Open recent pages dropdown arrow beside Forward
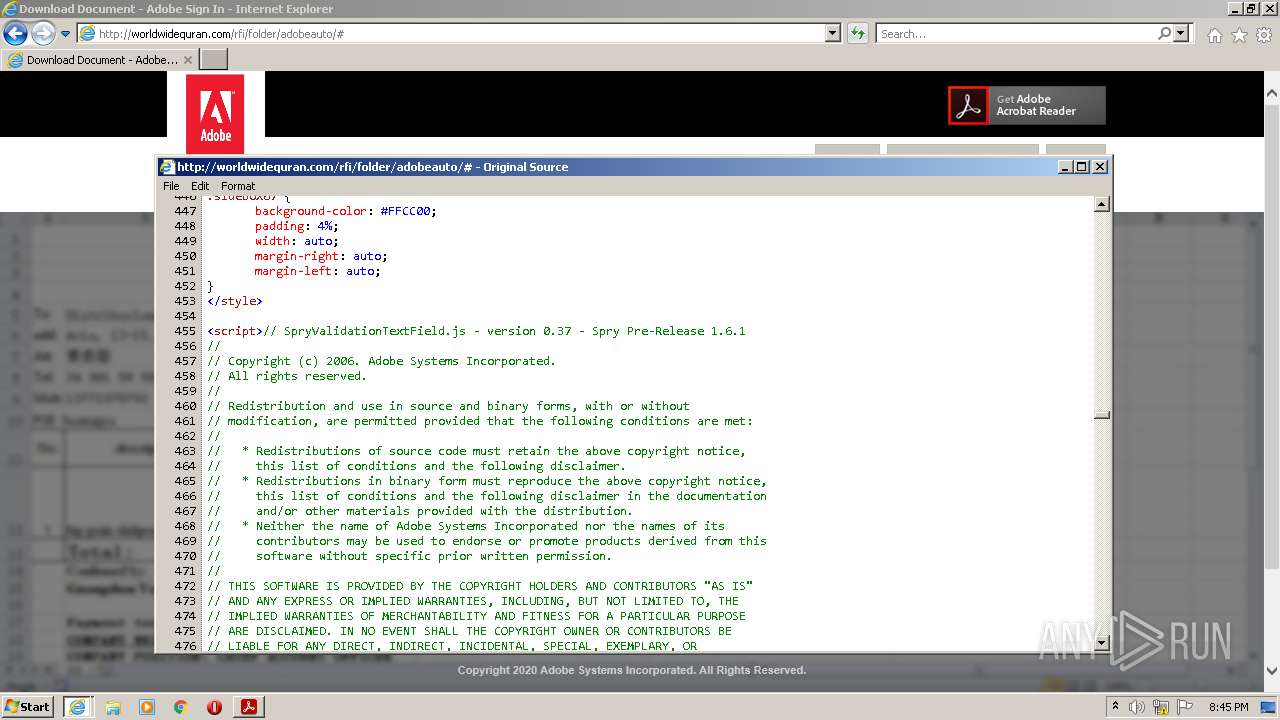 click(65, 34)
